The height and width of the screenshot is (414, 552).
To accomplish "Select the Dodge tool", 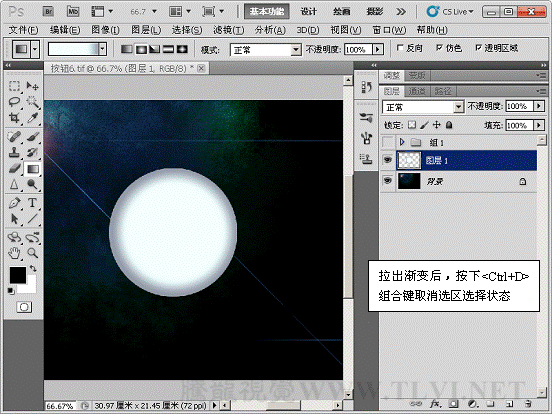I will point(33,184).
